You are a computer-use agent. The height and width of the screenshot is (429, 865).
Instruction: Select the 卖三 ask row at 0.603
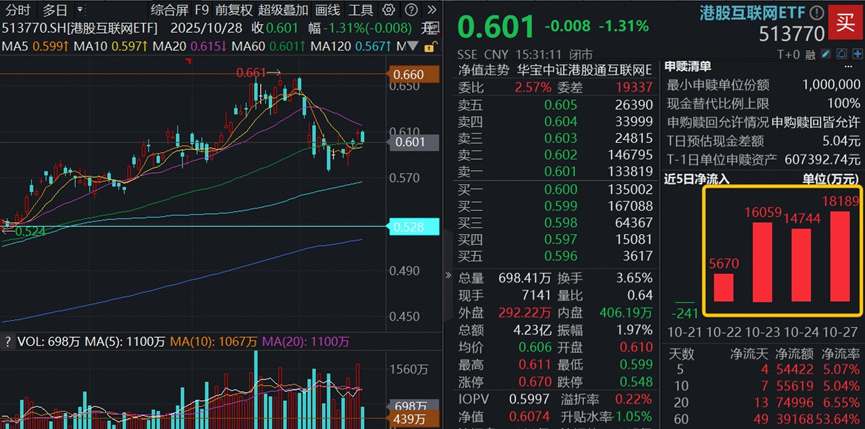pos(555,138)
